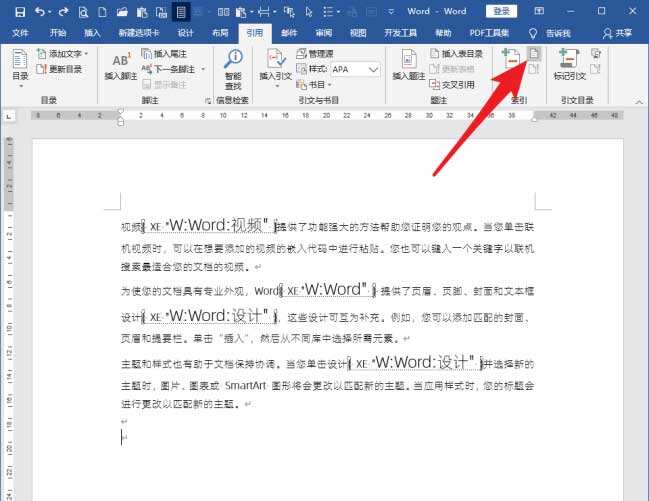This screenshot has width=649, height=501.
Task: Undo the last action
Action: pos(40,12)
